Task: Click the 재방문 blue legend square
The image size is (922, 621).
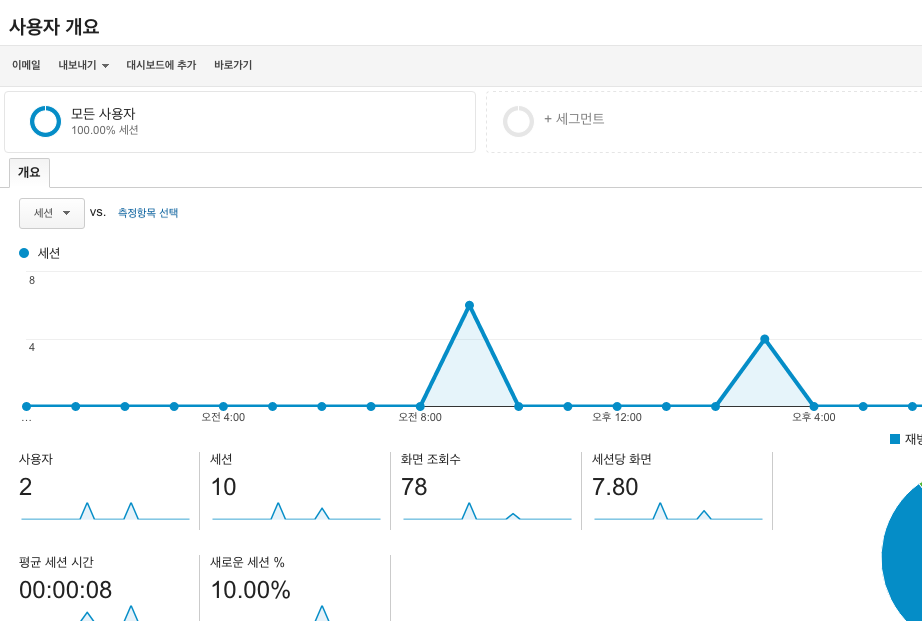Action: [x=895, y=439]
